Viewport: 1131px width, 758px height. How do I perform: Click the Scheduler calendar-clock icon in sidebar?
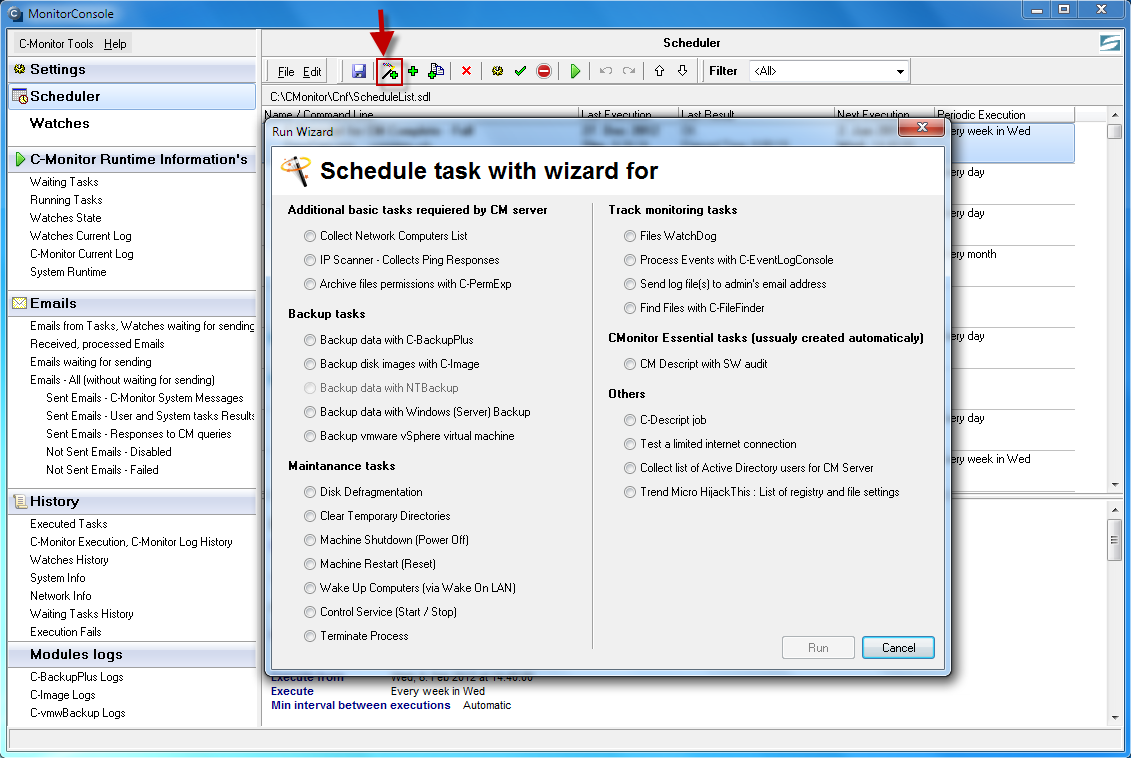[20, 96]
